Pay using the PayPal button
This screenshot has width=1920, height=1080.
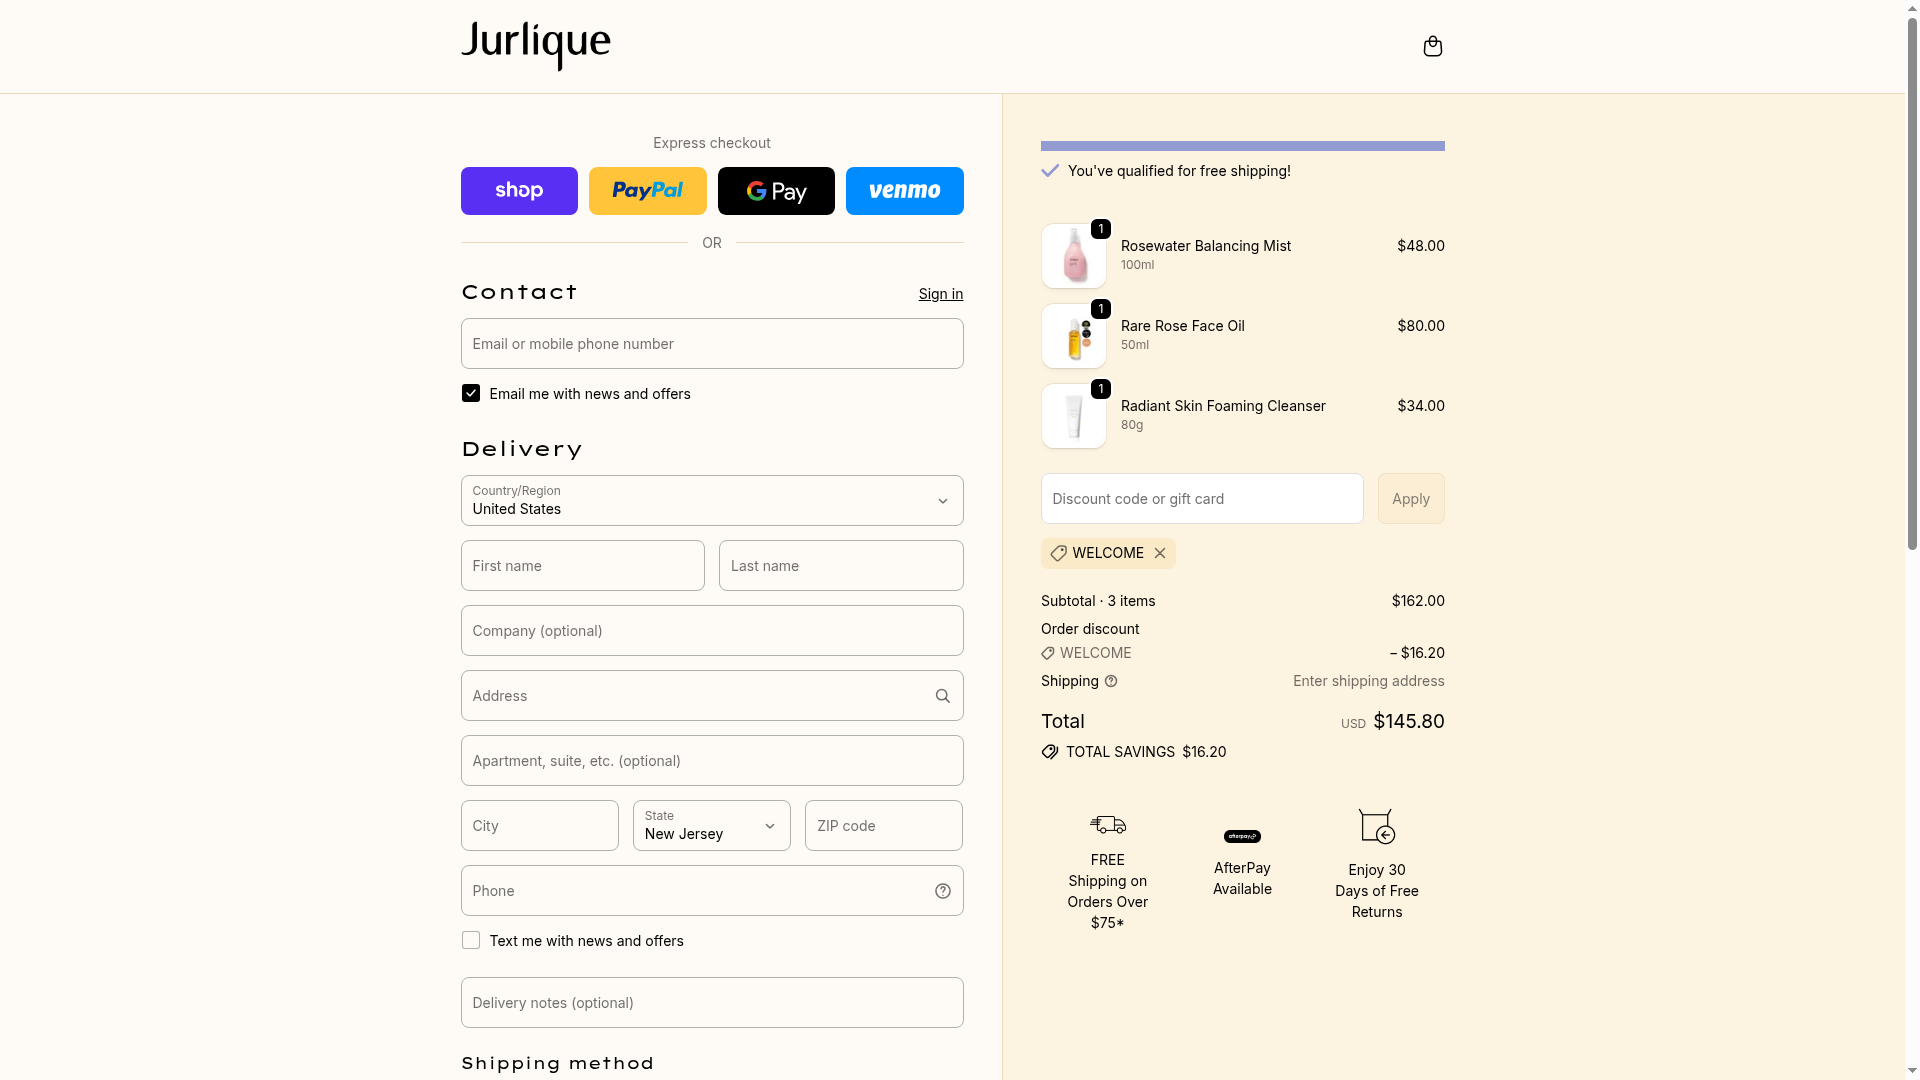pyautogui.click(x=647, y=191)
